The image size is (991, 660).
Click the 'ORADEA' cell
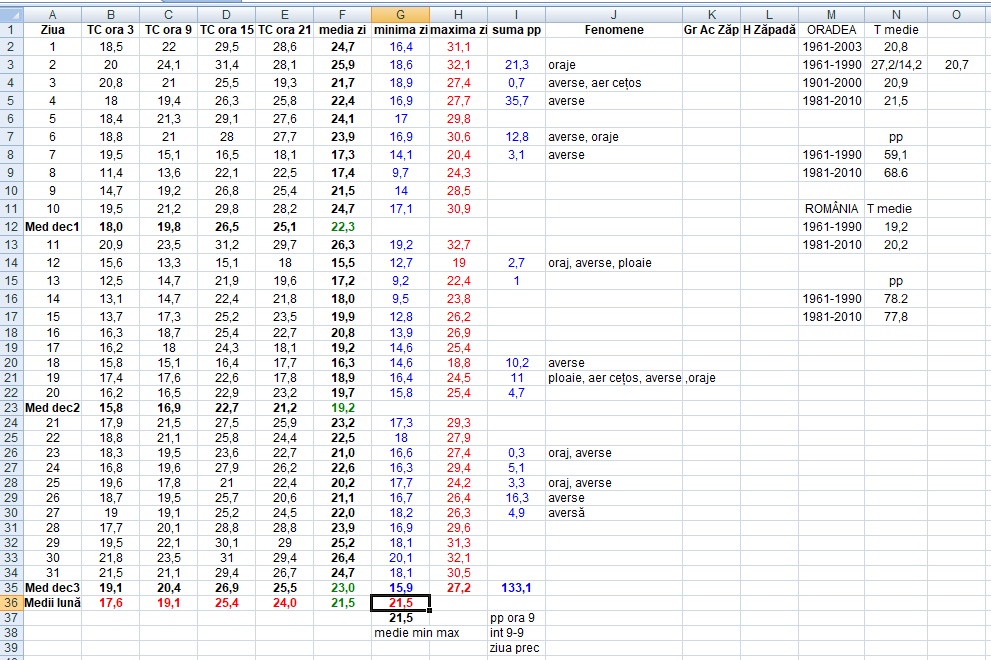point(831,30)
